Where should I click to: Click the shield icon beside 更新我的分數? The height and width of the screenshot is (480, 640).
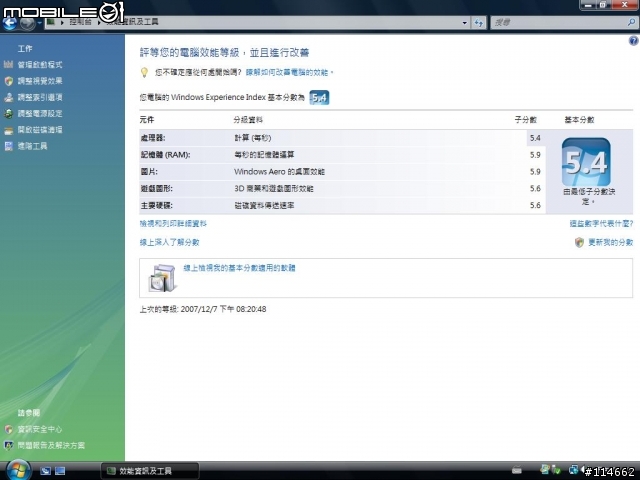pos(579,242)
